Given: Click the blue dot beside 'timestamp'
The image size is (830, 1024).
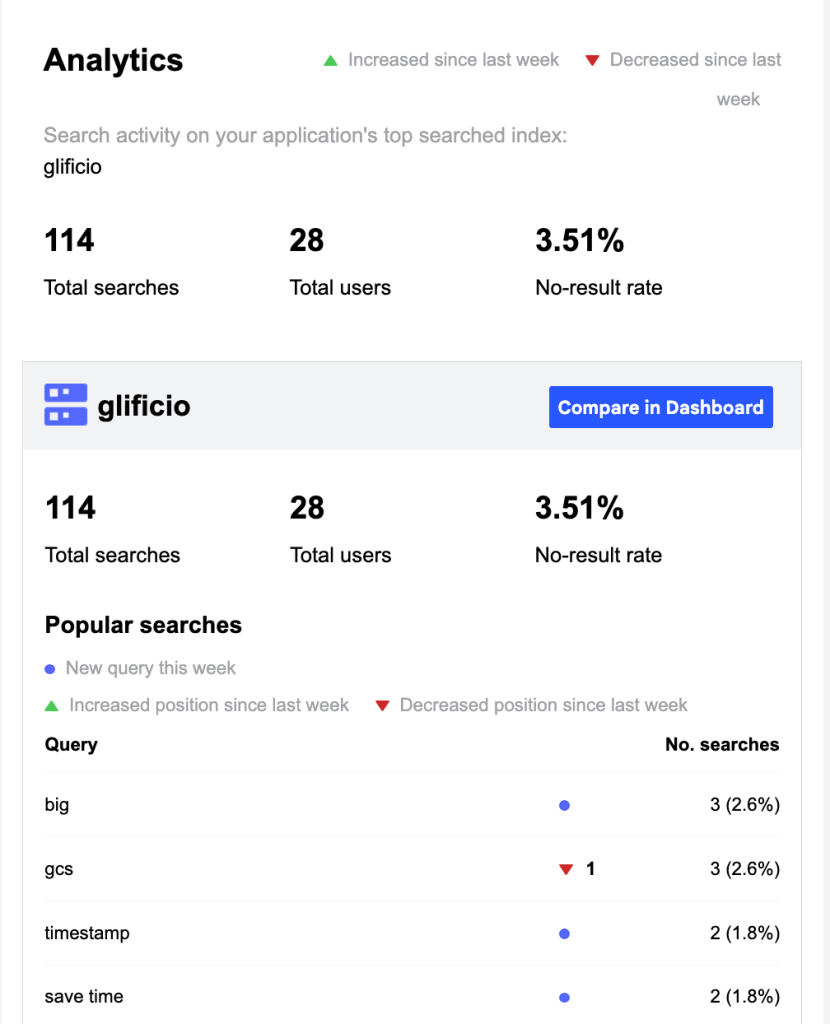Looking at the screenshot, I should coord(564,933).
